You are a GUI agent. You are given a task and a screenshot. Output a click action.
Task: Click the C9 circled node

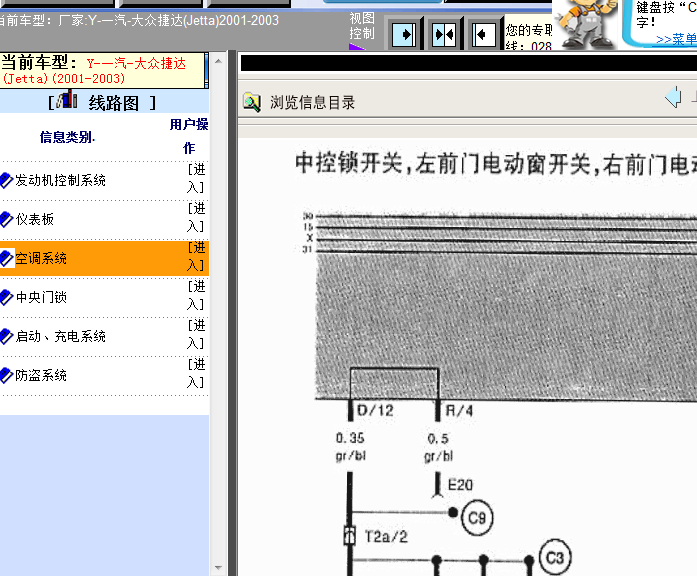tap(477, 518)
